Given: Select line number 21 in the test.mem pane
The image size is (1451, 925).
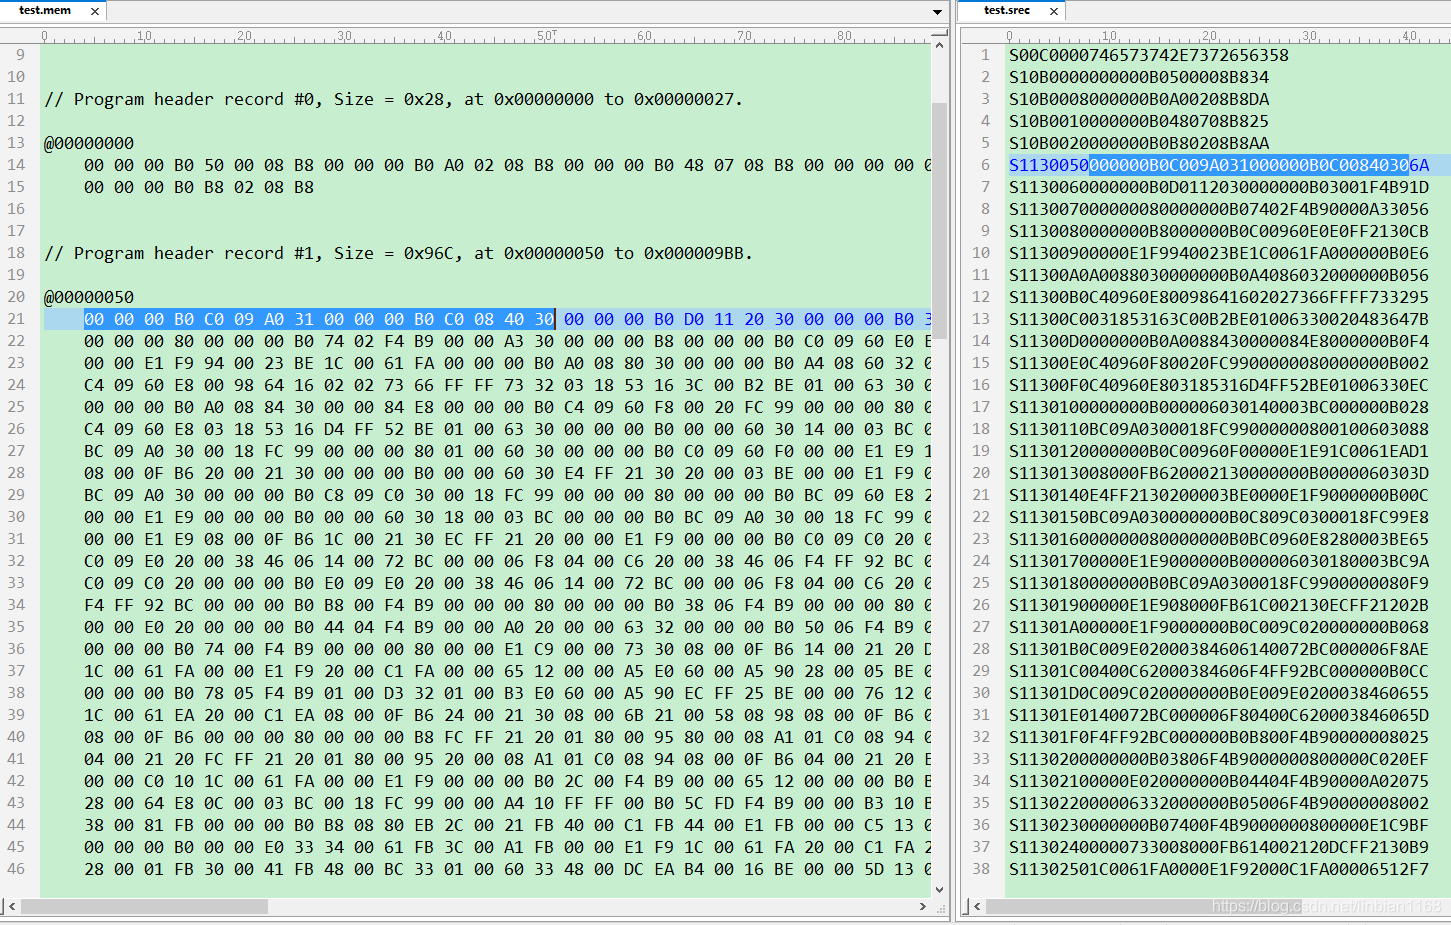Looking at the screenshot, I should 16,319.
